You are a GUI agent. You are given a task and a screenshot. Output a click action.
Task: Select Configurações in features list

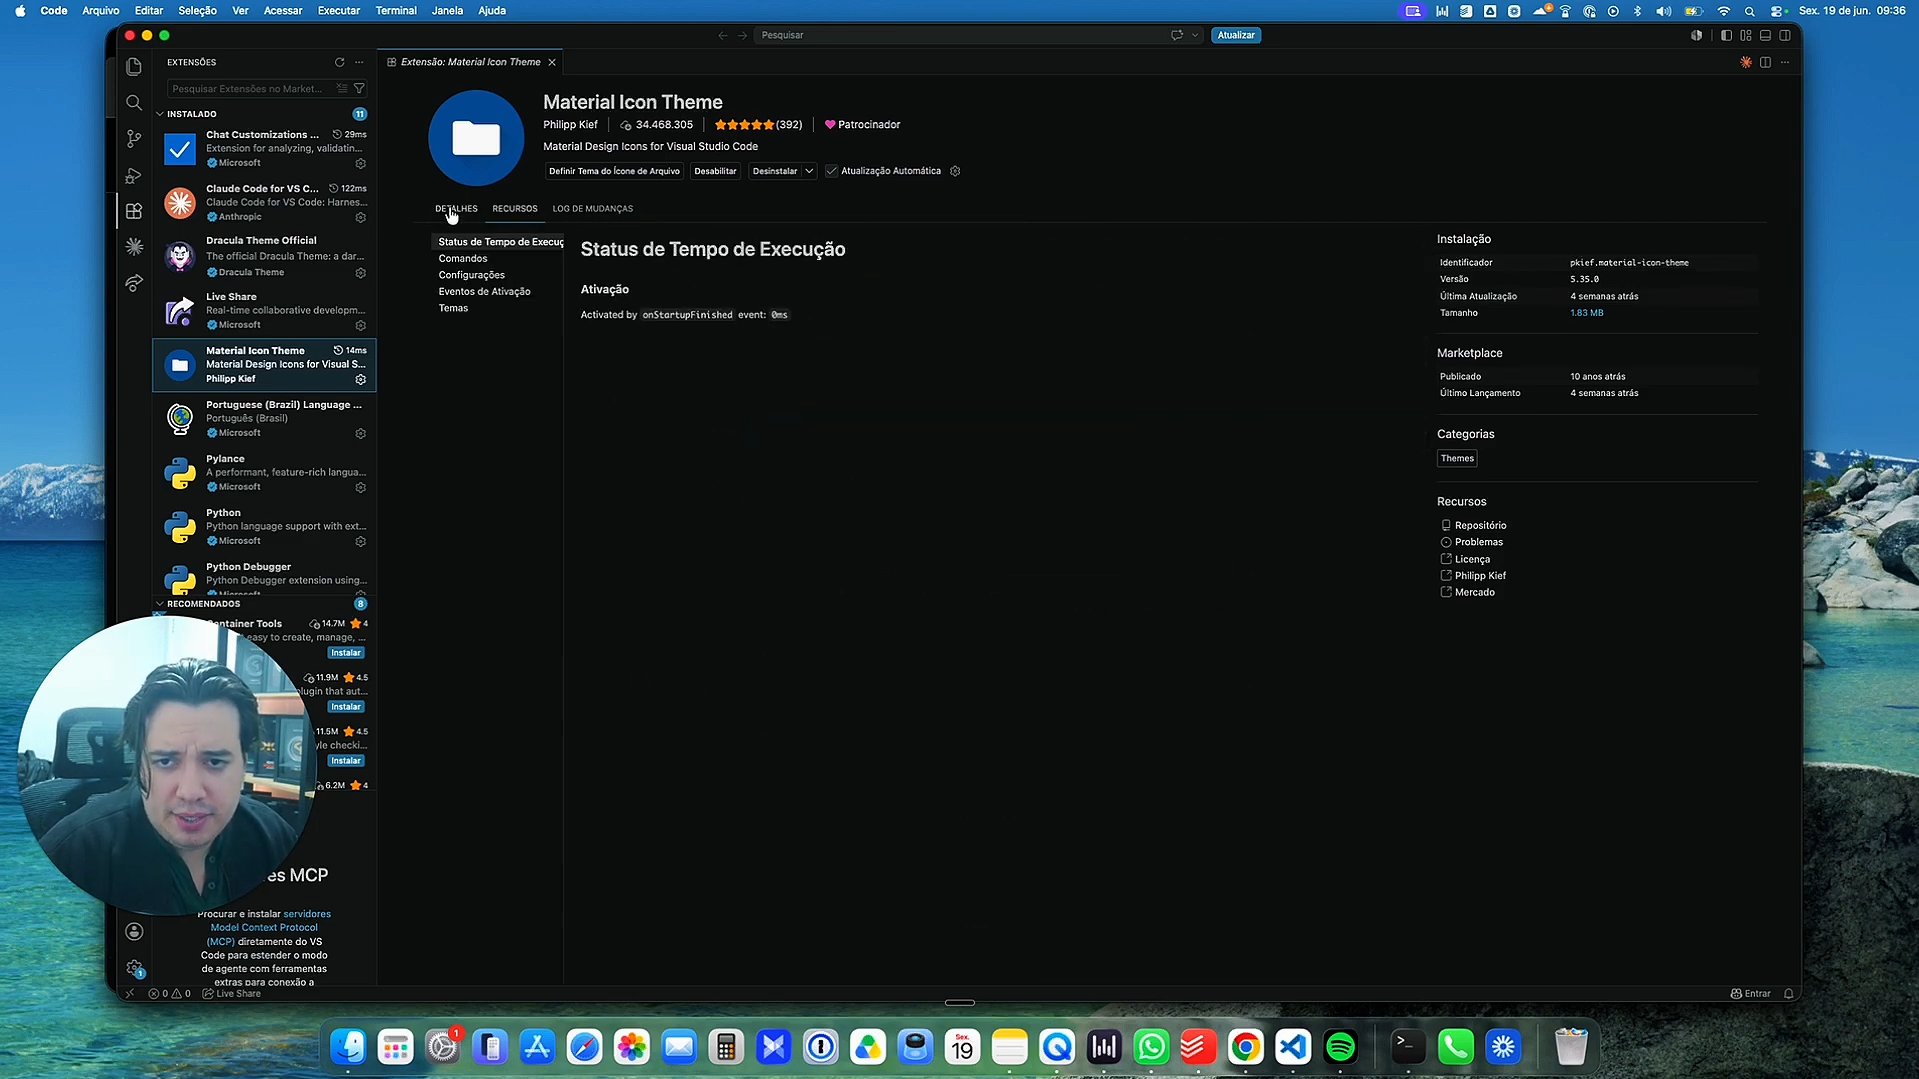click(x=472, y=275)
